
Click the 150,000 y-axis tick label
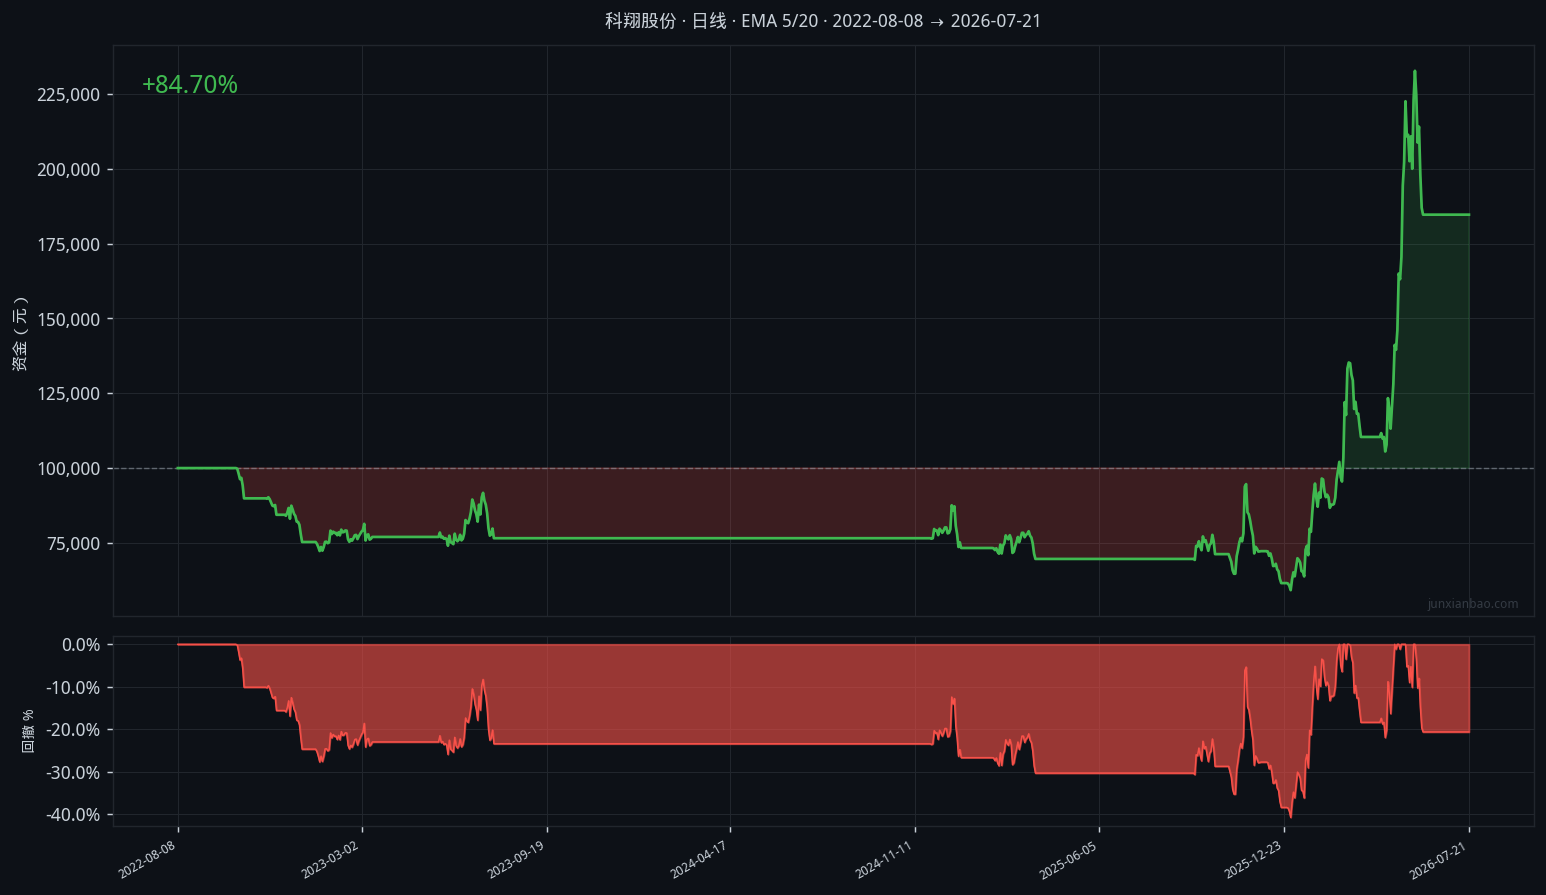(69, 319)
